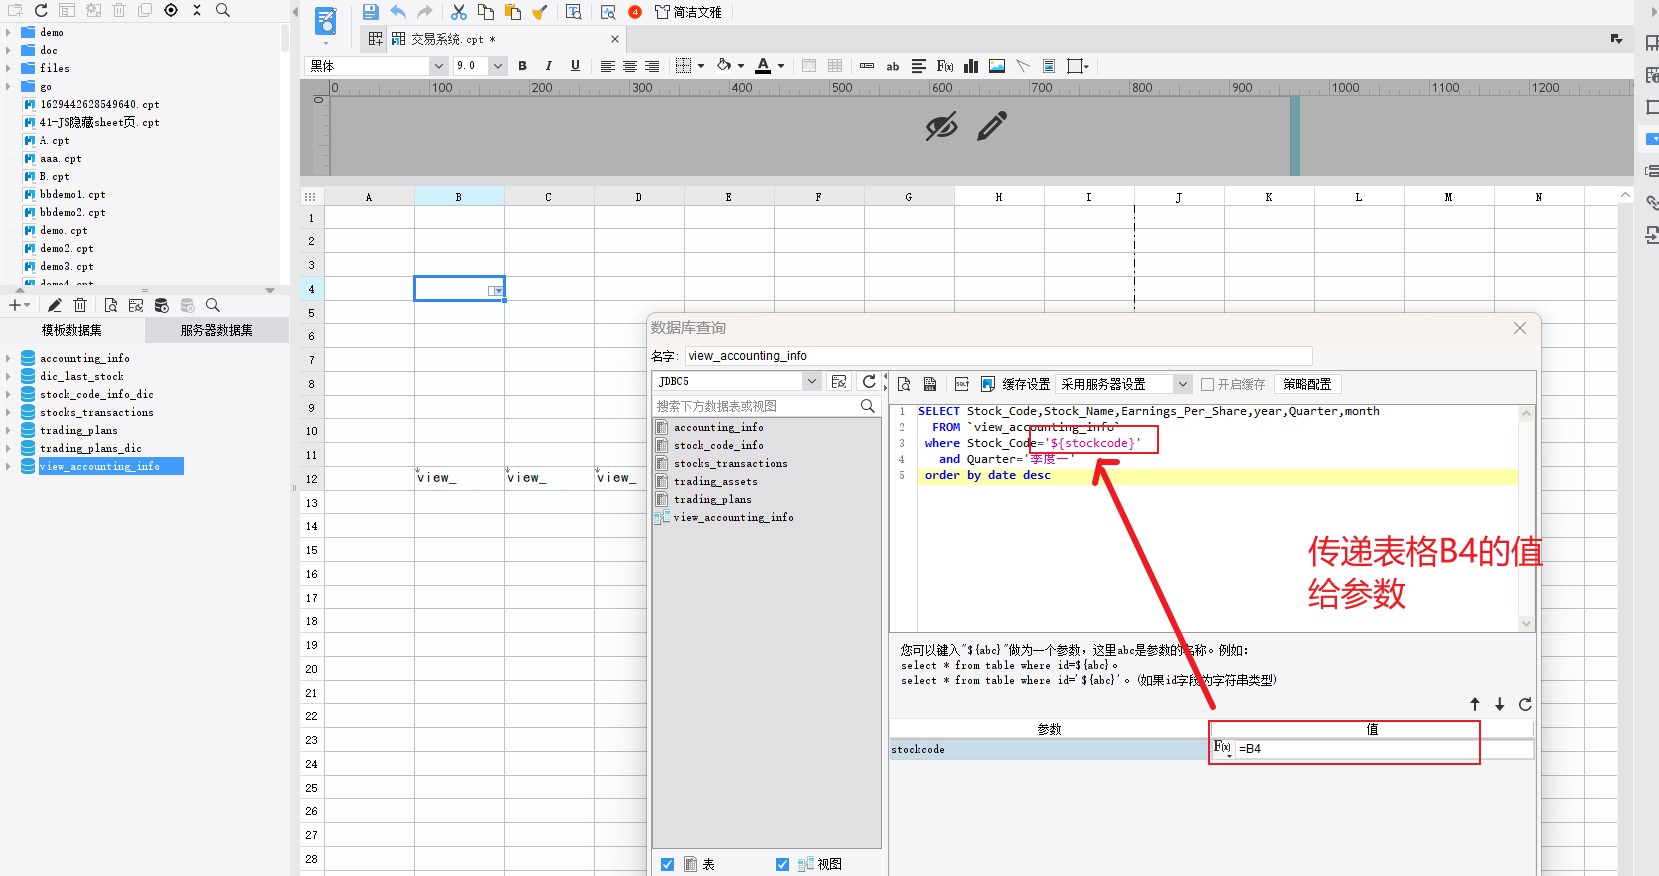1659x876 pixels.
Task: Refresh the database table list
Action: tap(869, 381)
